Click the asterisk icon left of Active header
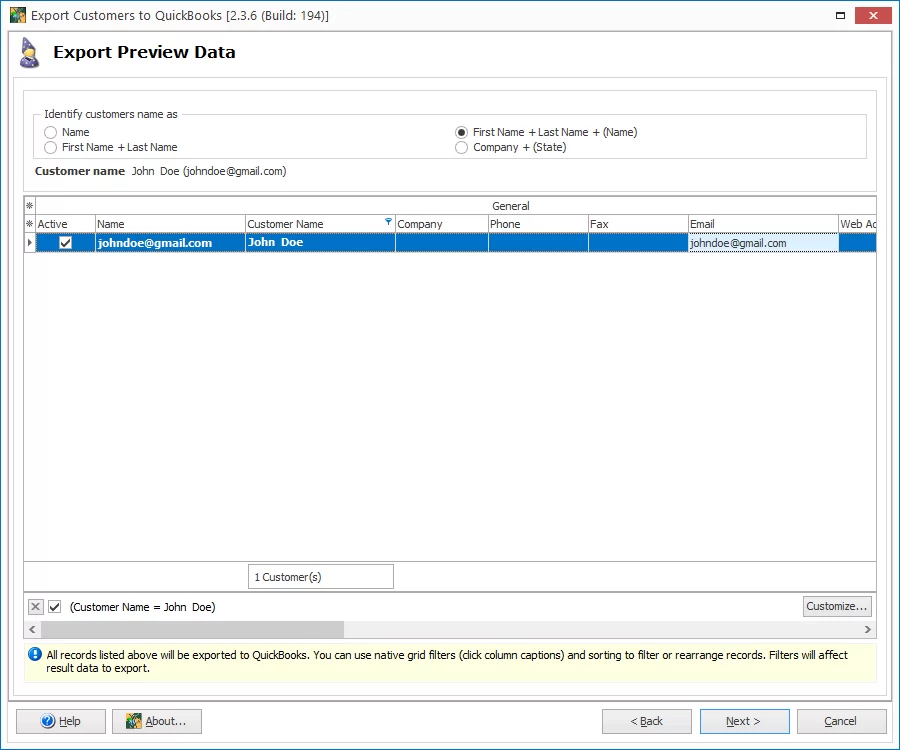Viewport: 900px width, 750px height. click(x=29, y=224)
